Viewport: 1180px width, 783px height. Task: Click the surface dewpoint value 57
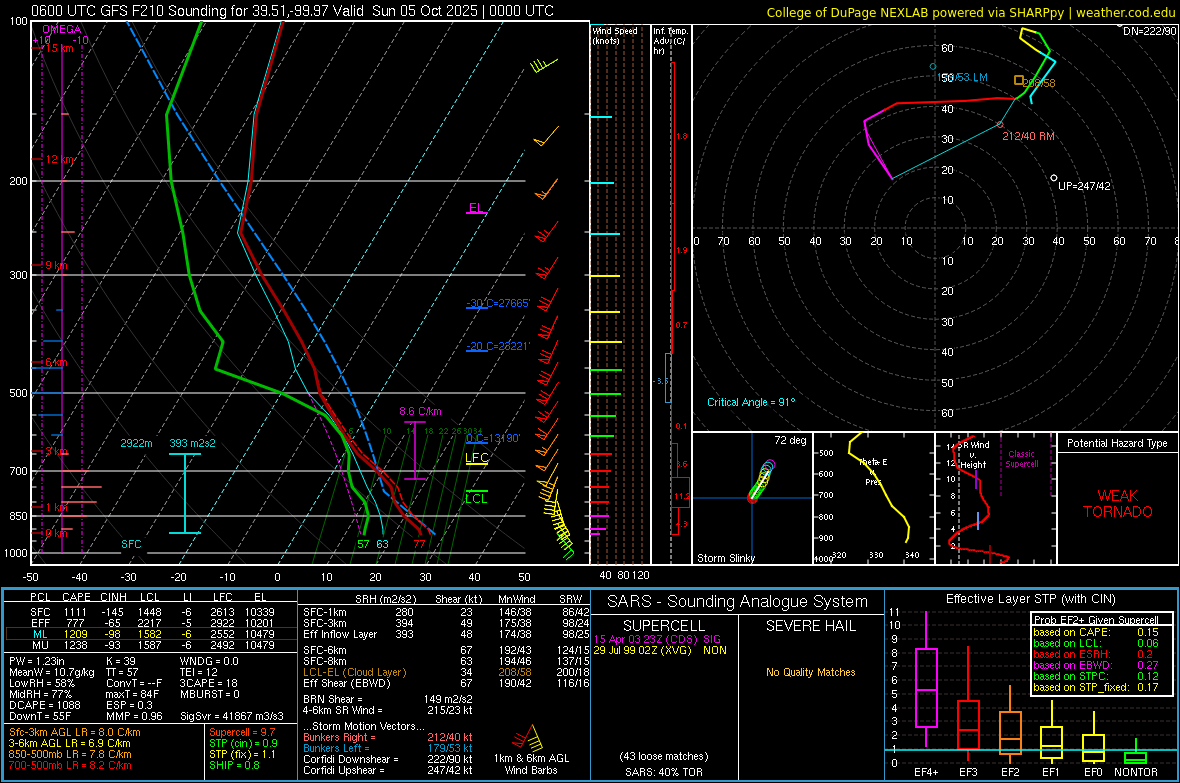pyautogui.click(x=363, y=544)
